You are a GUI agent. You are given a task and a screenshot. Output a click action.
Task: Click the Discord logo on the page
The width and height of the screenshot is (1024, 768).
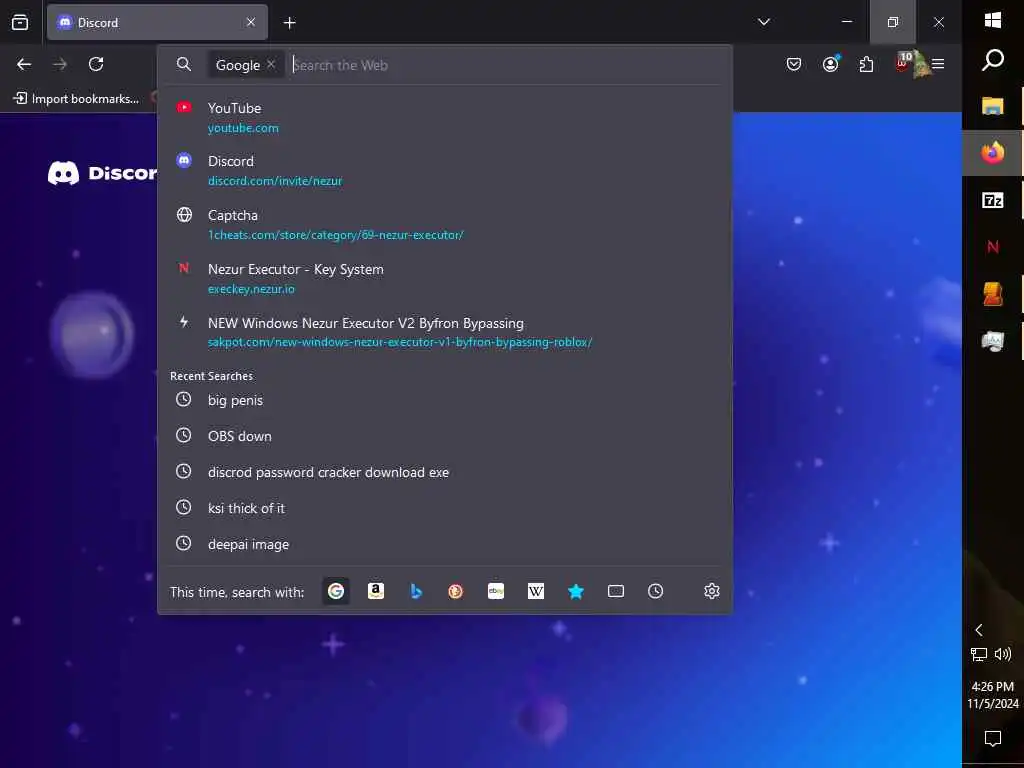[x=102, y=173]
